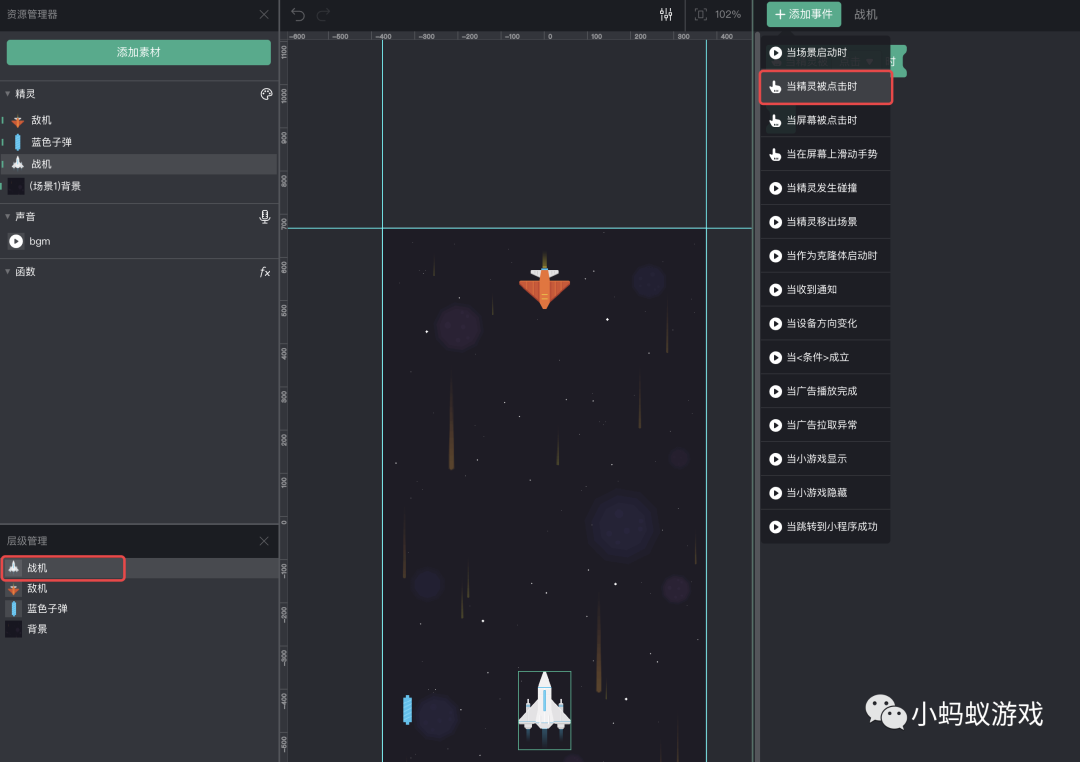Choose event 当收到通知
The height and width of the screenshot is (762, 1080).
pos(825,289)
